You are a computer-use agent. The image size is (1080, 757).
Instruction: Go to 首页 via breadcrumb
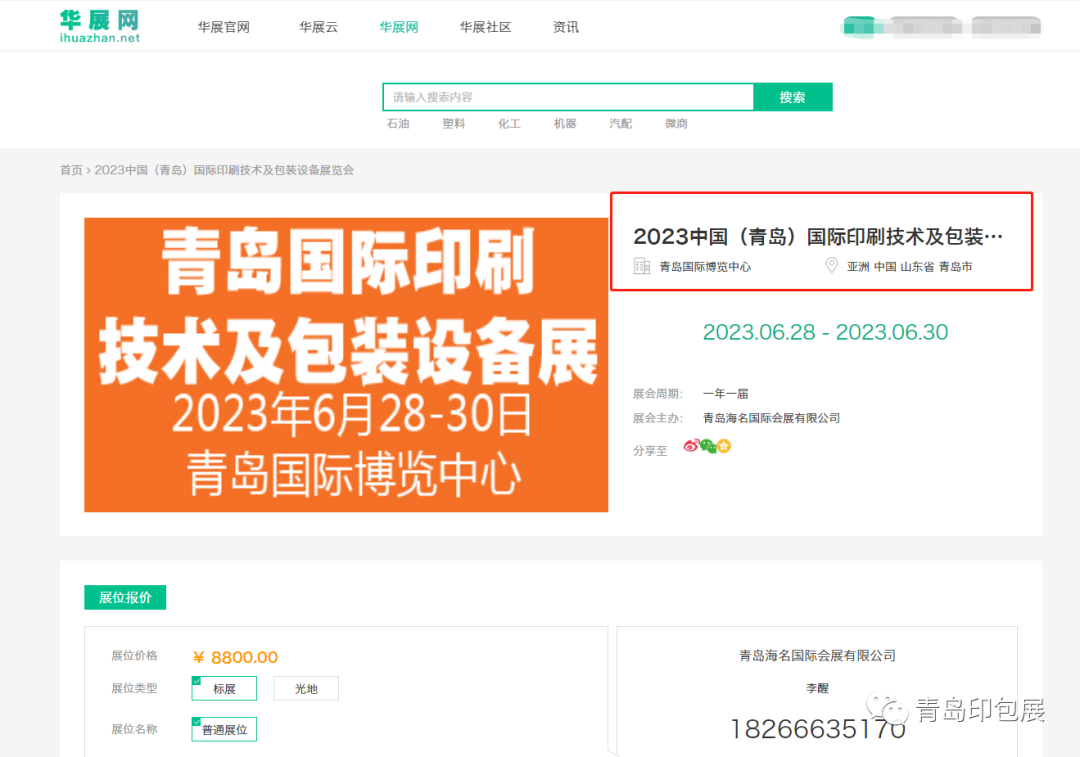click(x=71, y=170)
